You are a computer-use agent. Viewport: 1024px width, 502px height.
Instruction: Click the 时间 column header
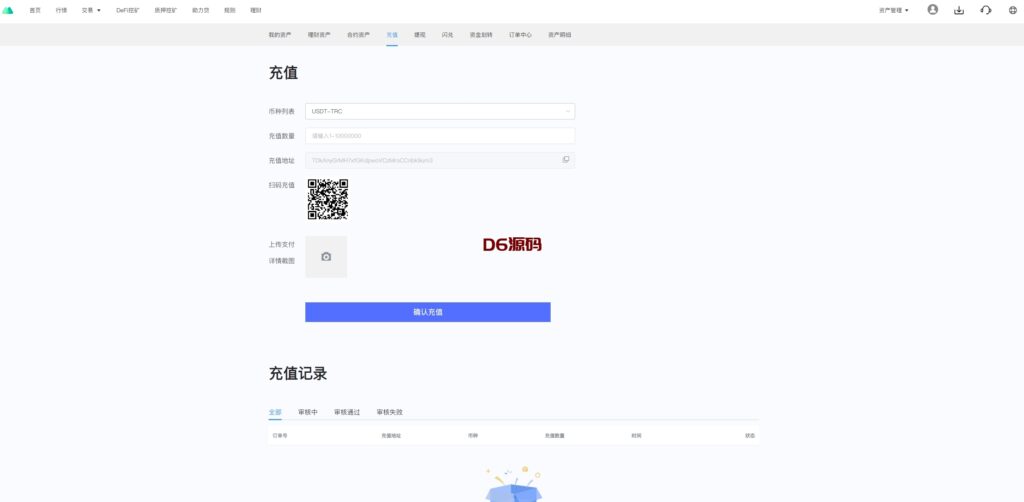[636, 435]
